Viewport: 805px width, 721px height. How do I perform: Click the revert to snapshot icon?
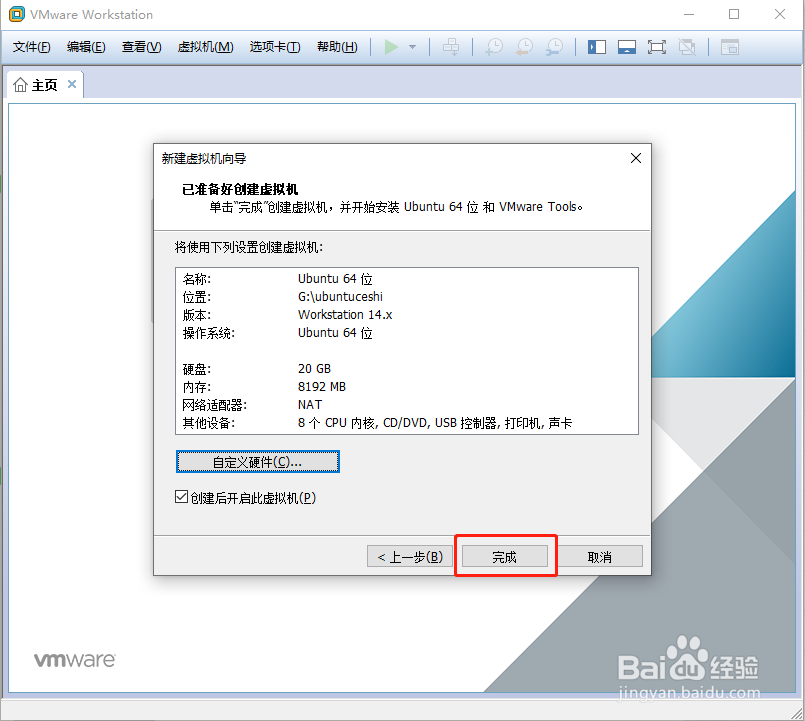coord(524,47)
